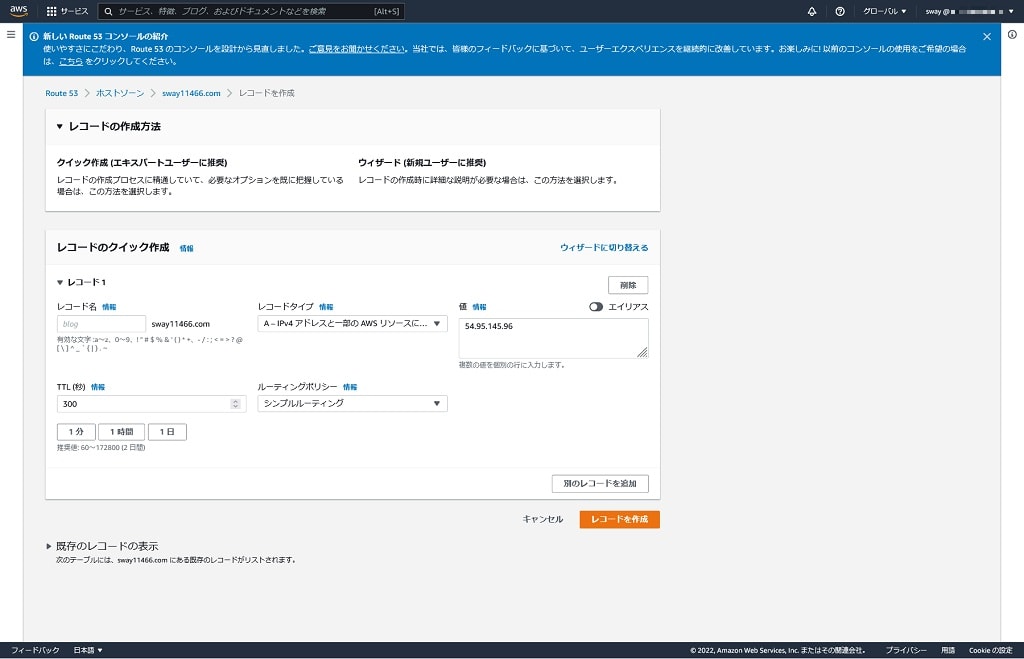Click the こちら link in banner
Image resolution: width=1024 pixels, height=659 pixels.
71,61
